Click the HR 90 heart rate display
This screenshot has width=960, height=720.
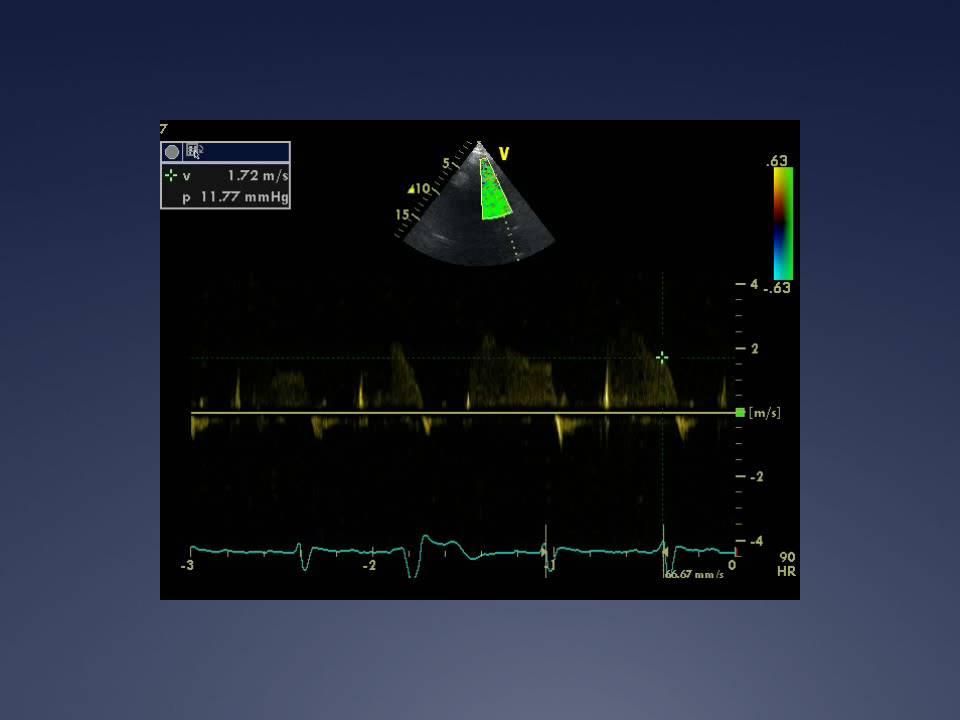[x=786, y=564]
